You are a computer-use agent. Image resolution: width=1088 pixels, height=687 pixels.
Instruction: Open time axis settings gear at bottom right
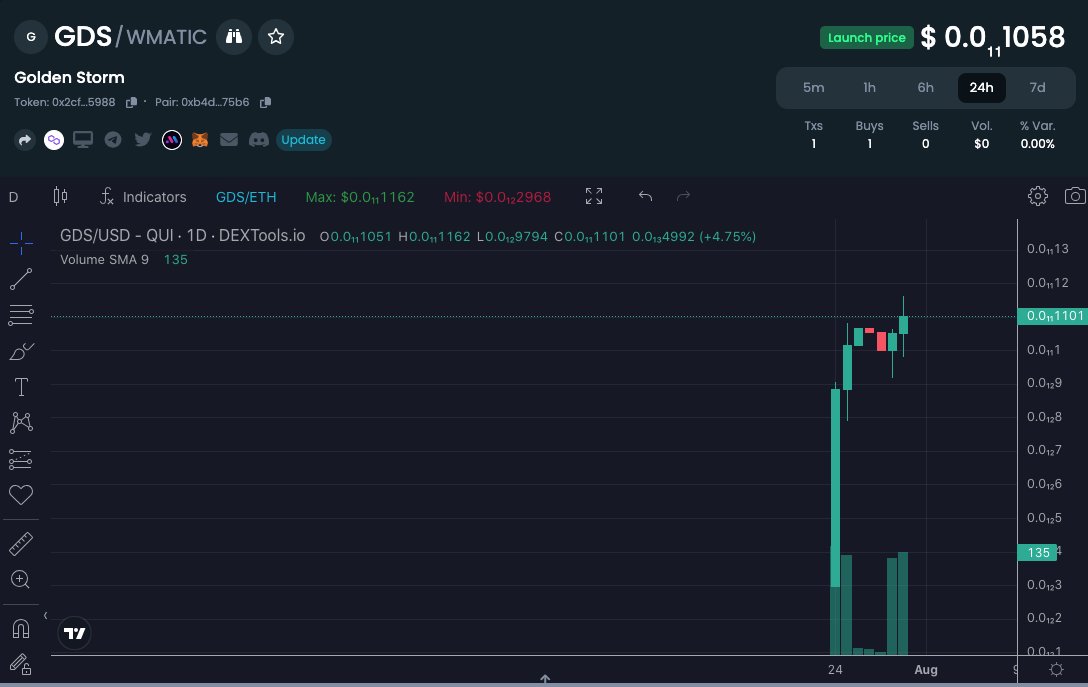click(x=1056, y=670)
